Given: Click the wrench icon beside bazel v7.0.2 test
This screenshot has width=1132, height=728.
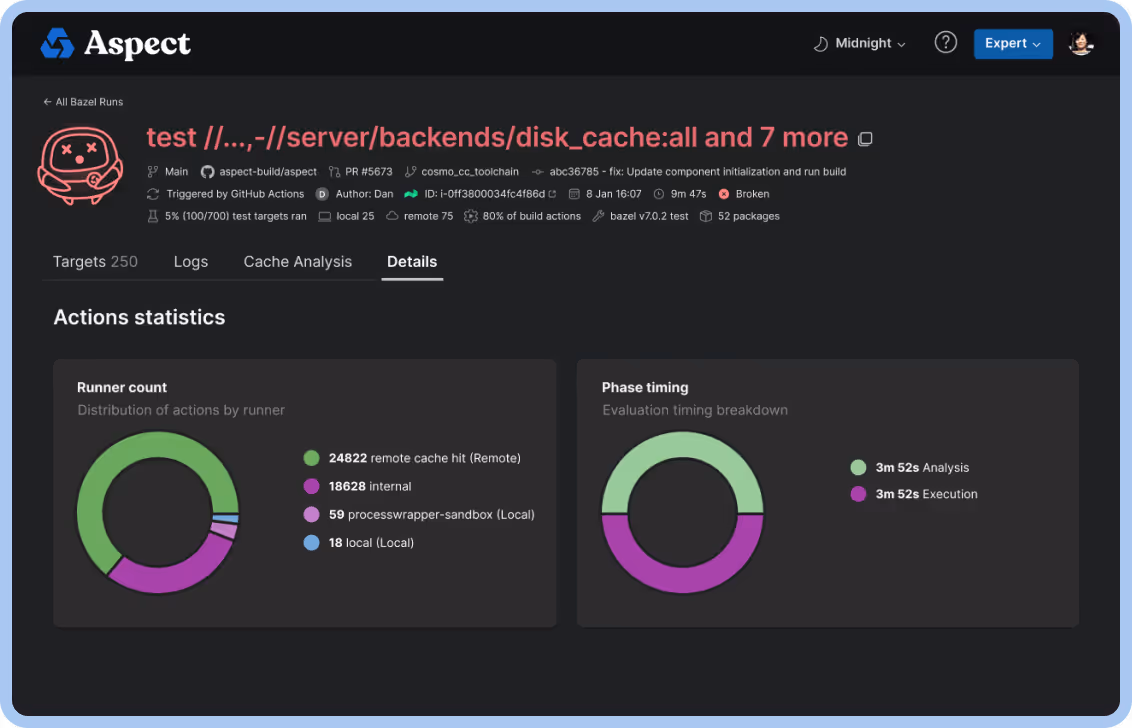Looking at the screenshot, I should pos(598,217).
